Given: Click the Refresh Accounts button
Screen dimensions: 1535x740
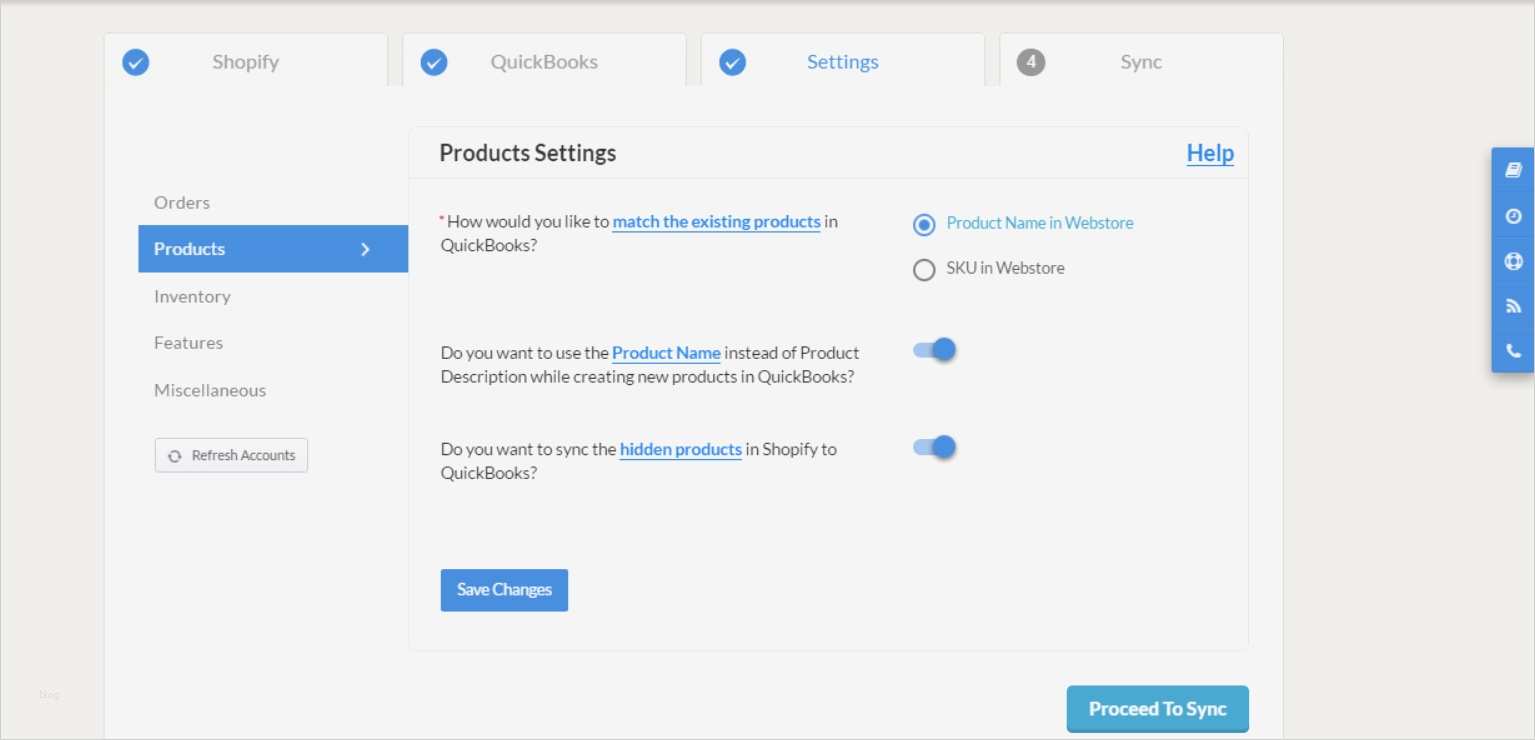Looking at the screenshot, I should tap(231, 455).
